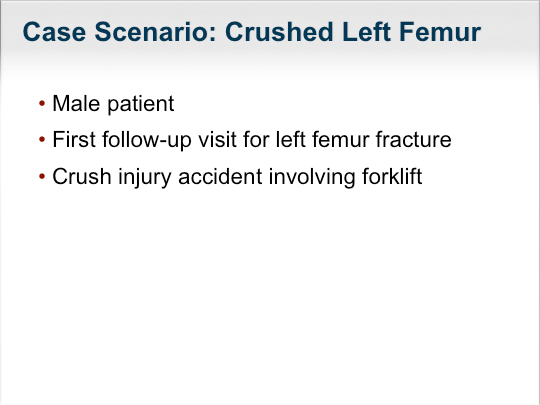
Task: Select the 'Male patient' bullet text
Action: tap(113, 104)
